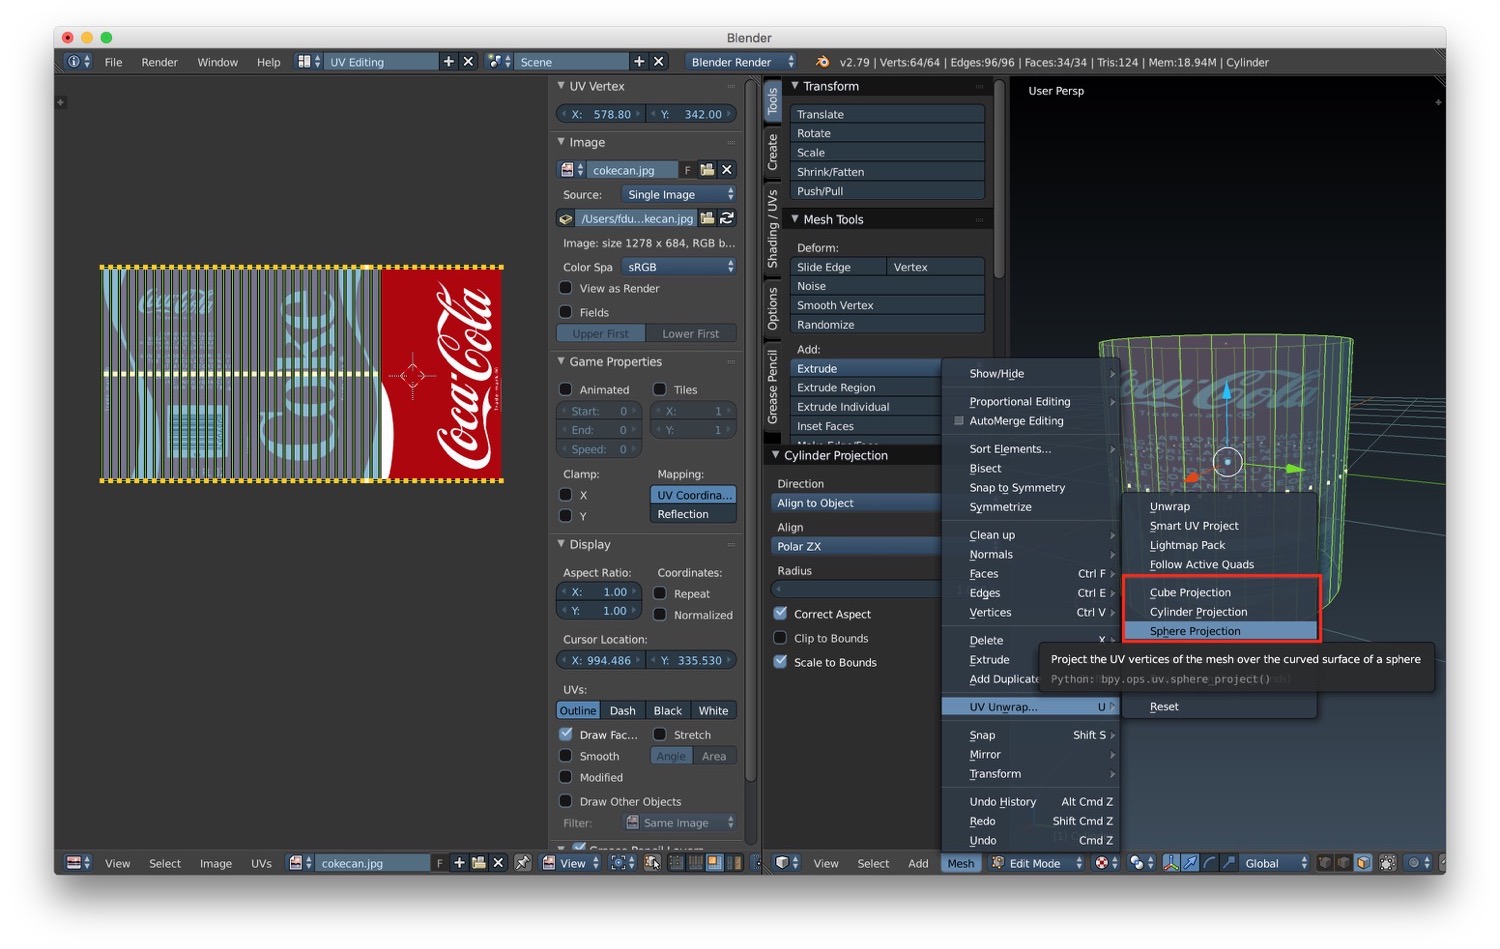Enable the Tiles checkbox
This screenshot has width=1500, height=949.
660,390
